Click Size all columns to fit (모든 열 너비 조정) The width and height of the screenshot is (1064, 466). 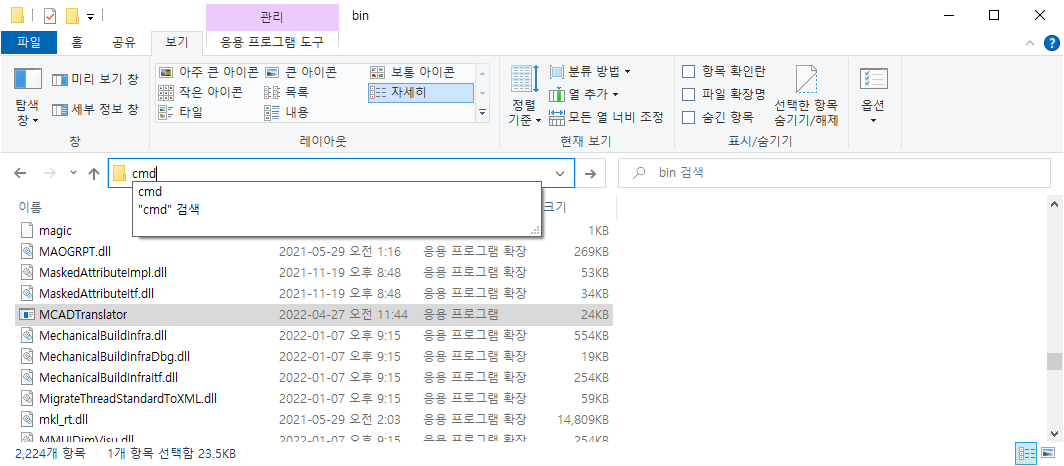click(x=605, y=117)
